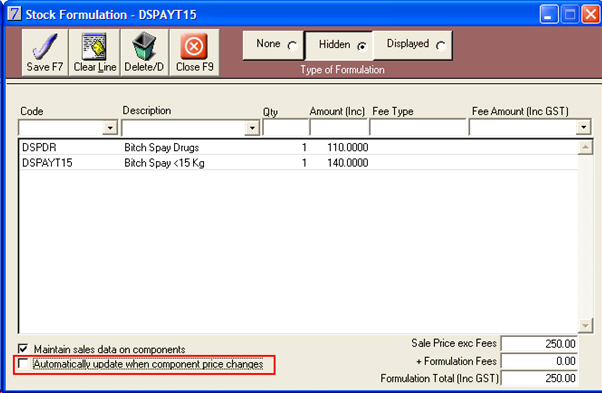Screen dimensions: 602x393
Task: Click the Fee Type input field
Action: click(418, 127)
